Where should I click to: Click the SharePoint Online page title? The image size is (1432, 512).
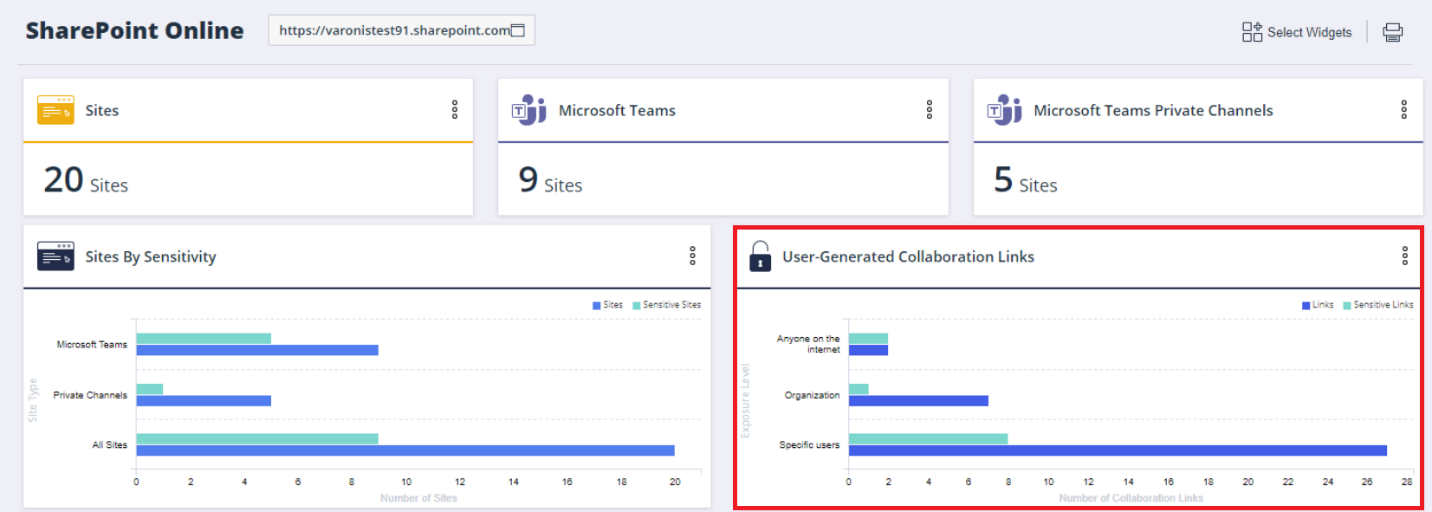pyautogui.click(x=135, y=30)
